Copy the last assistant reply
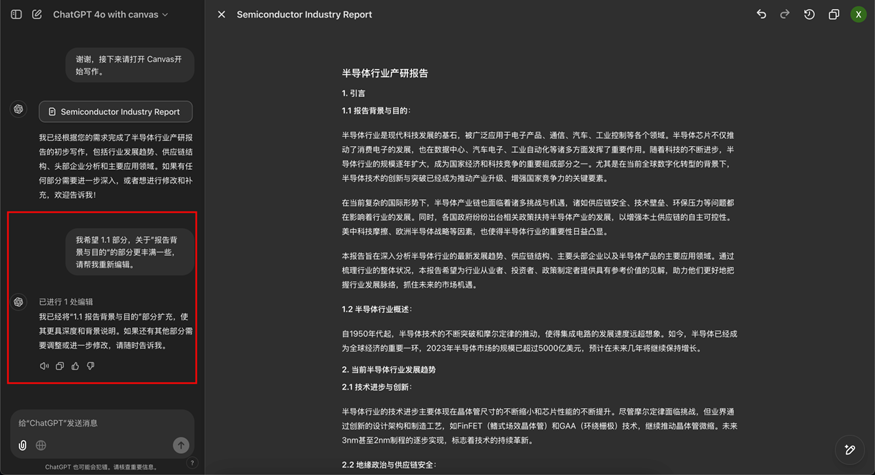The image size is (875, 475). (x=60, y=366)
